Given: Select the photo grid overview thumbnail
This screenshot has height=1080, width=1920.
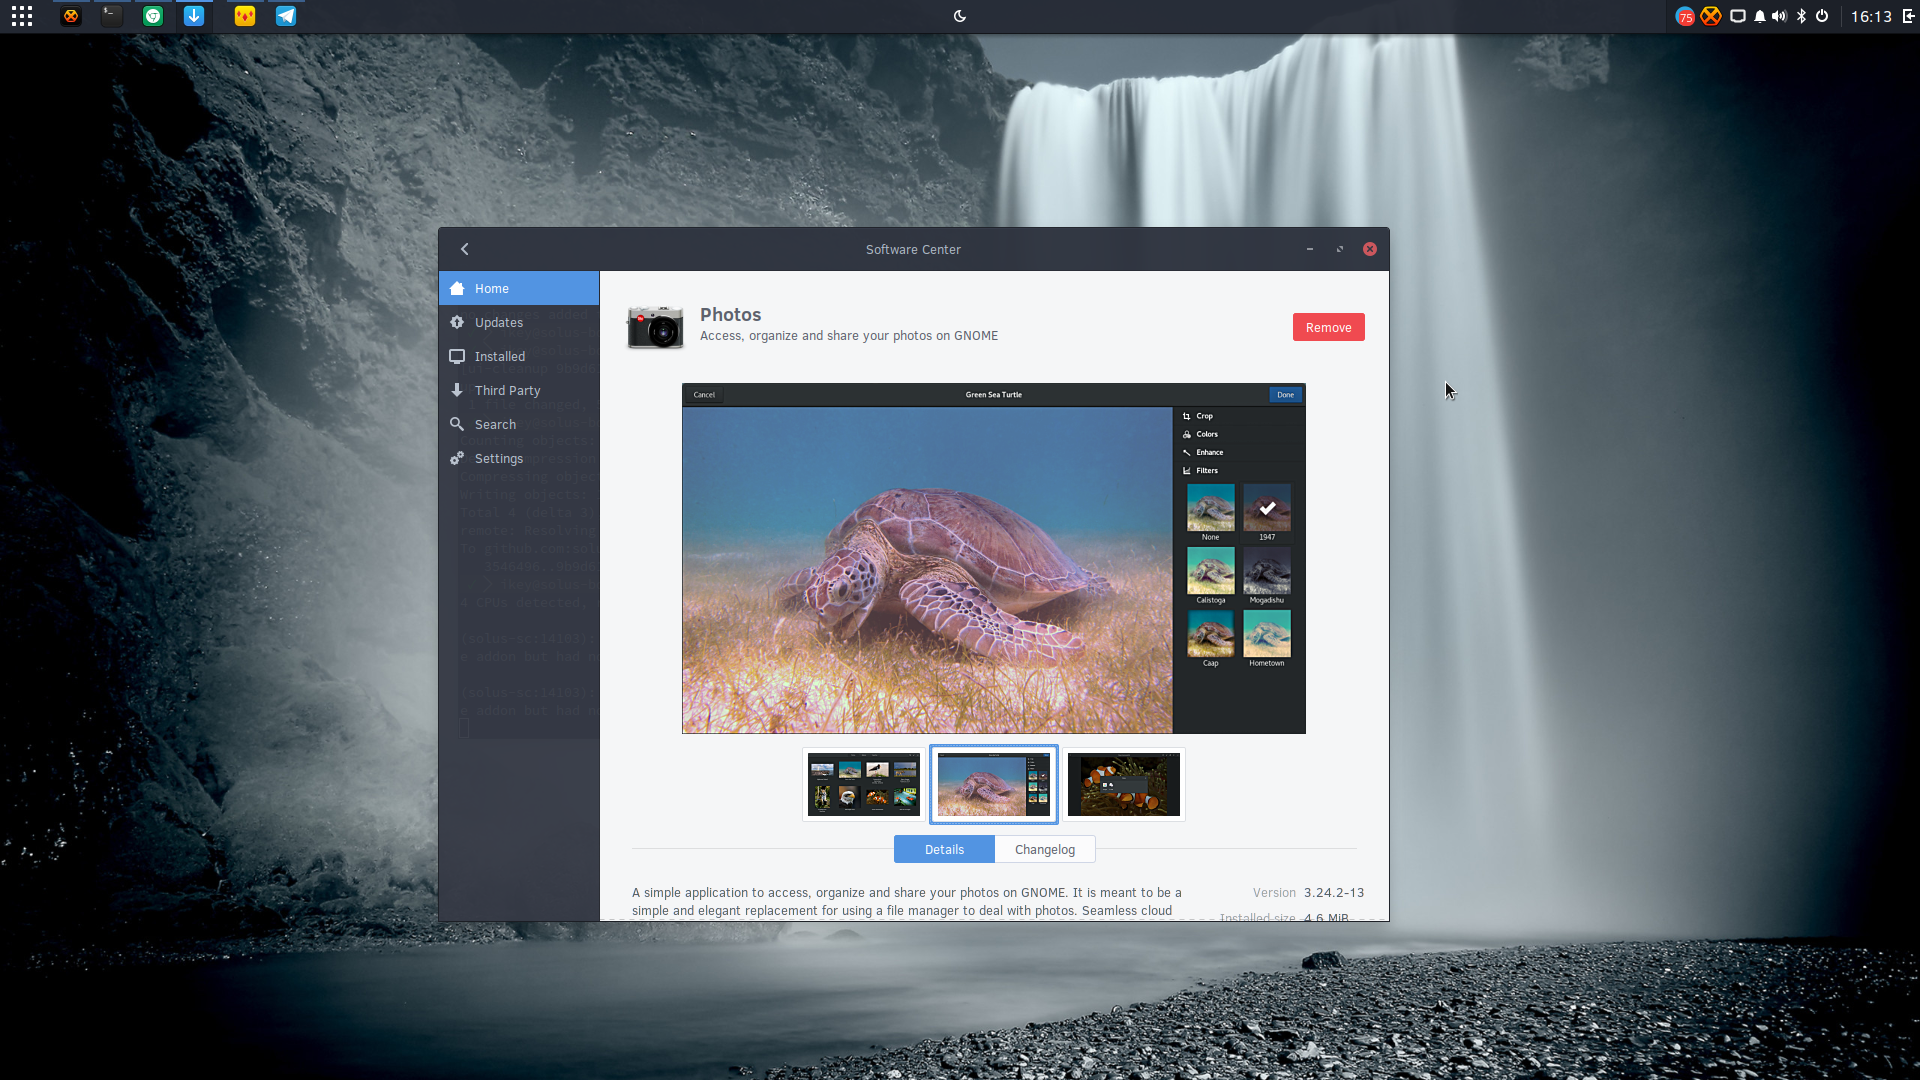Looking at the screenshot, I should pyautogui.click(x=864, y=785).
